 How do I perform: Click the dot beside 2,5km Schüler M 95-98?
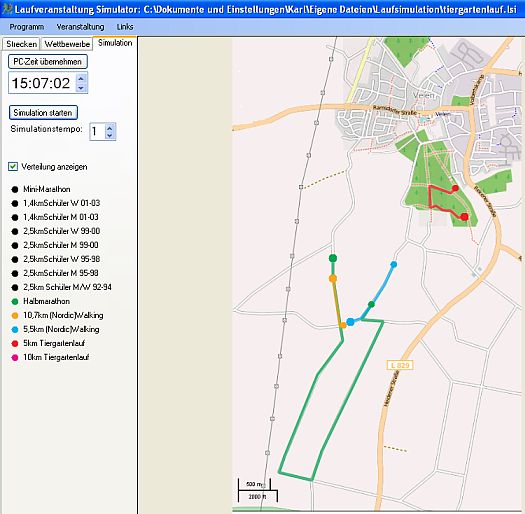click(x=15, y=273)
